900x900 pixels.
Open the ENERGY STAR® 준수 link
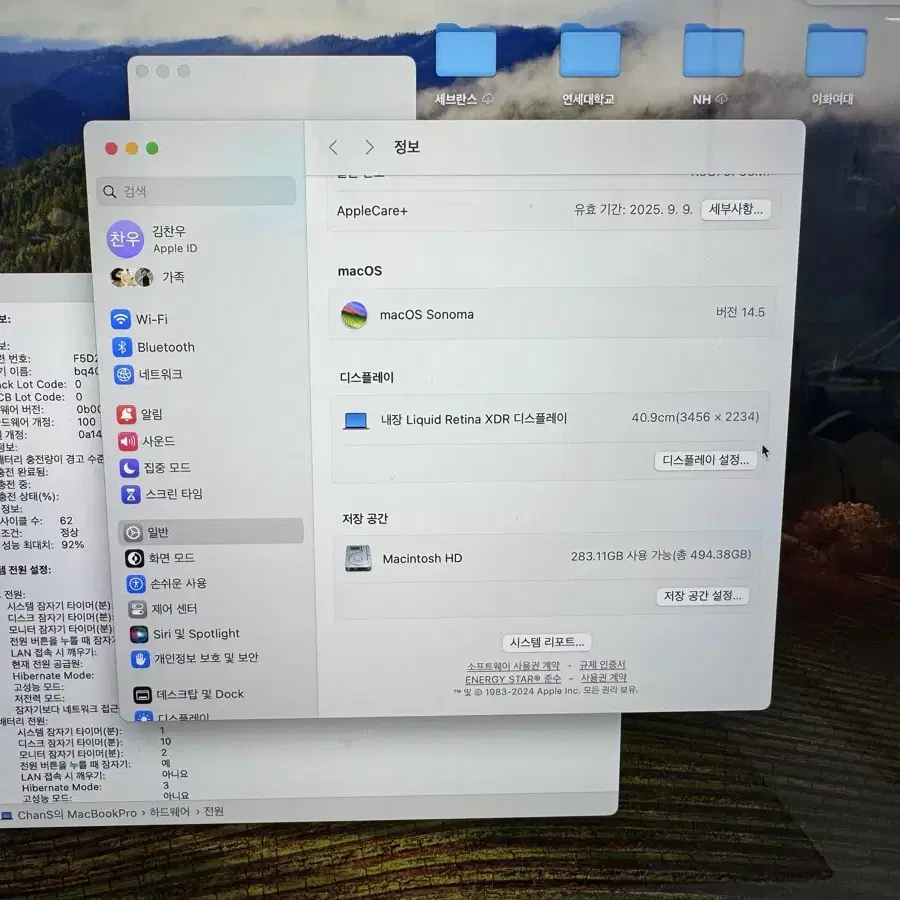click(x=513, y=679)
